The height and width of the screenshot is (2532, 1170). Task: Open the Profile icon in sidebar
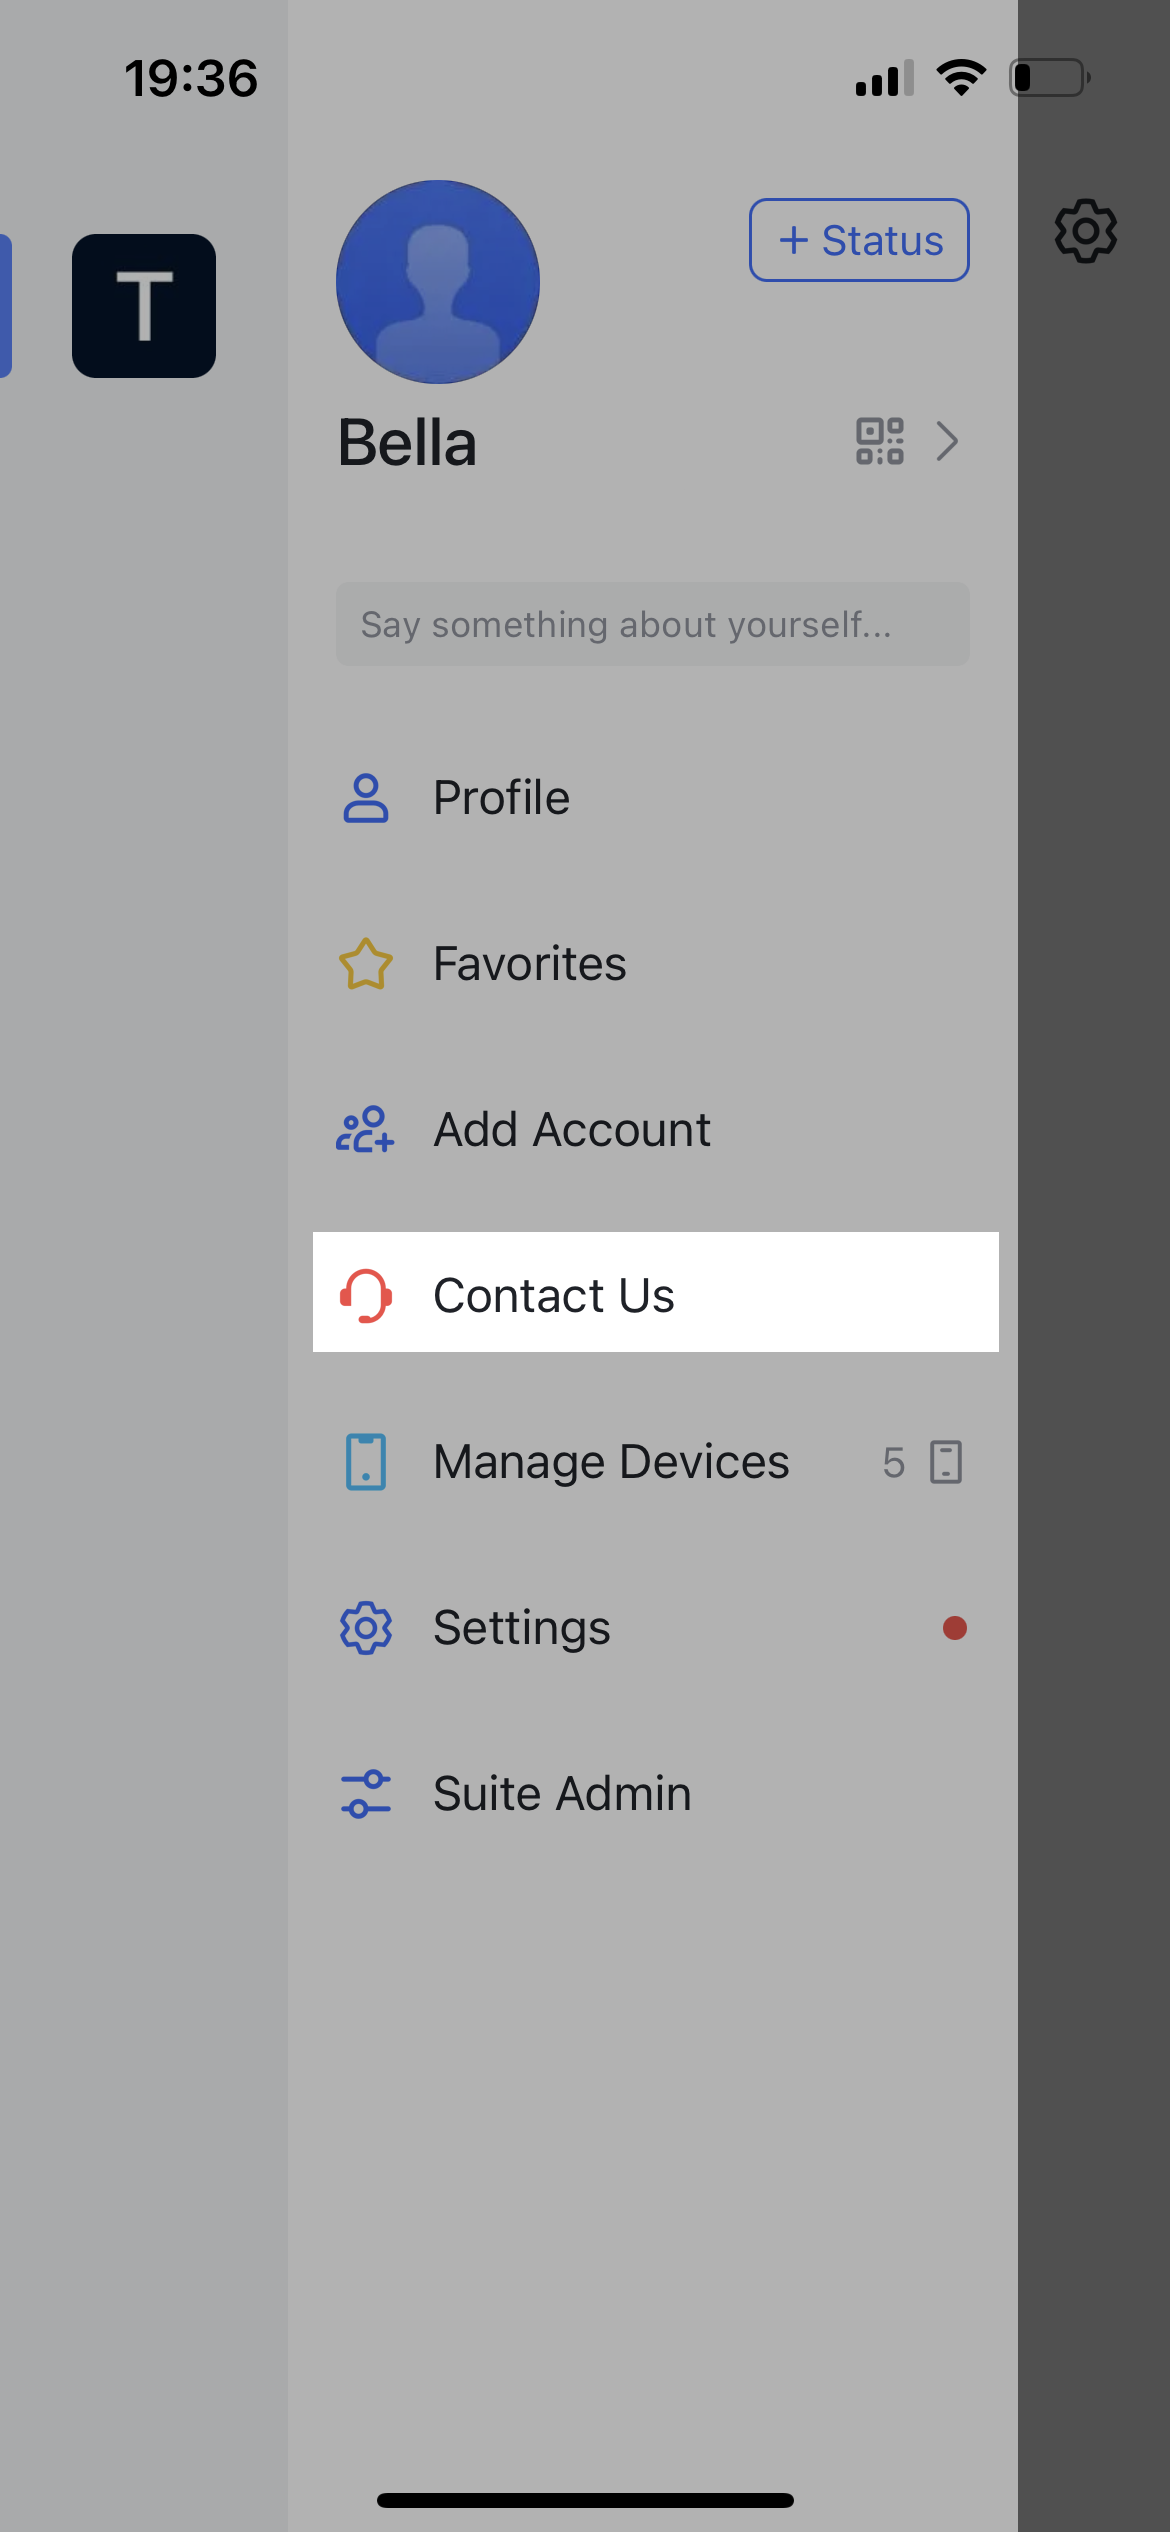click(365, 797)
